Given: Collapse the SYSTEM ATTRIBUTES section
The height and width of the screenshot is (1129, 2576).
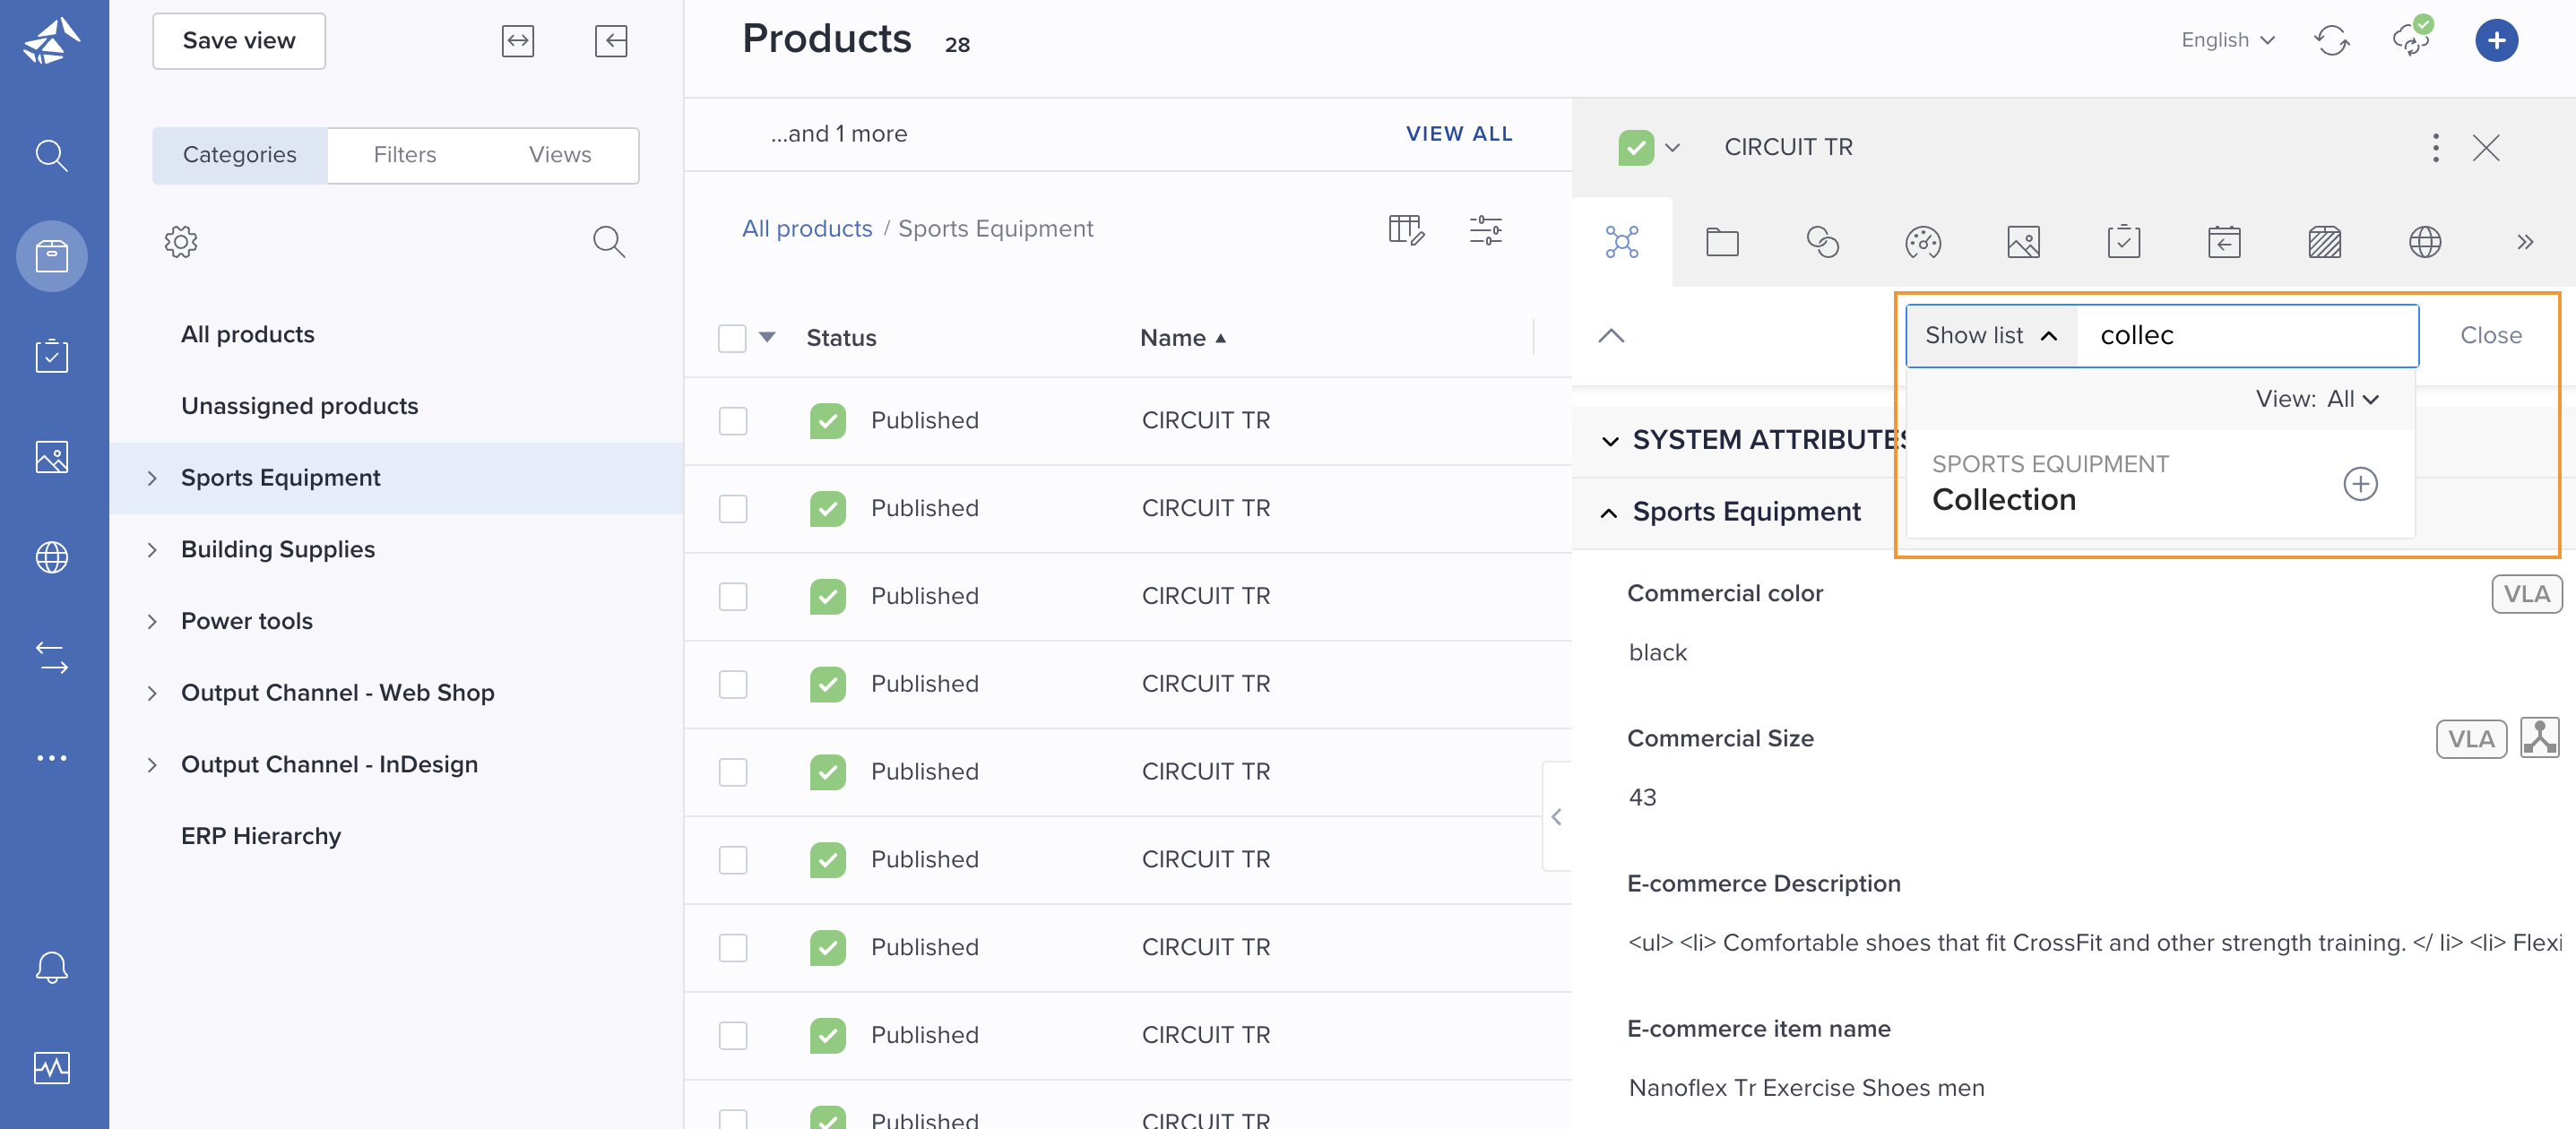Looking at the screenshot, I should tap(1610, 441).
